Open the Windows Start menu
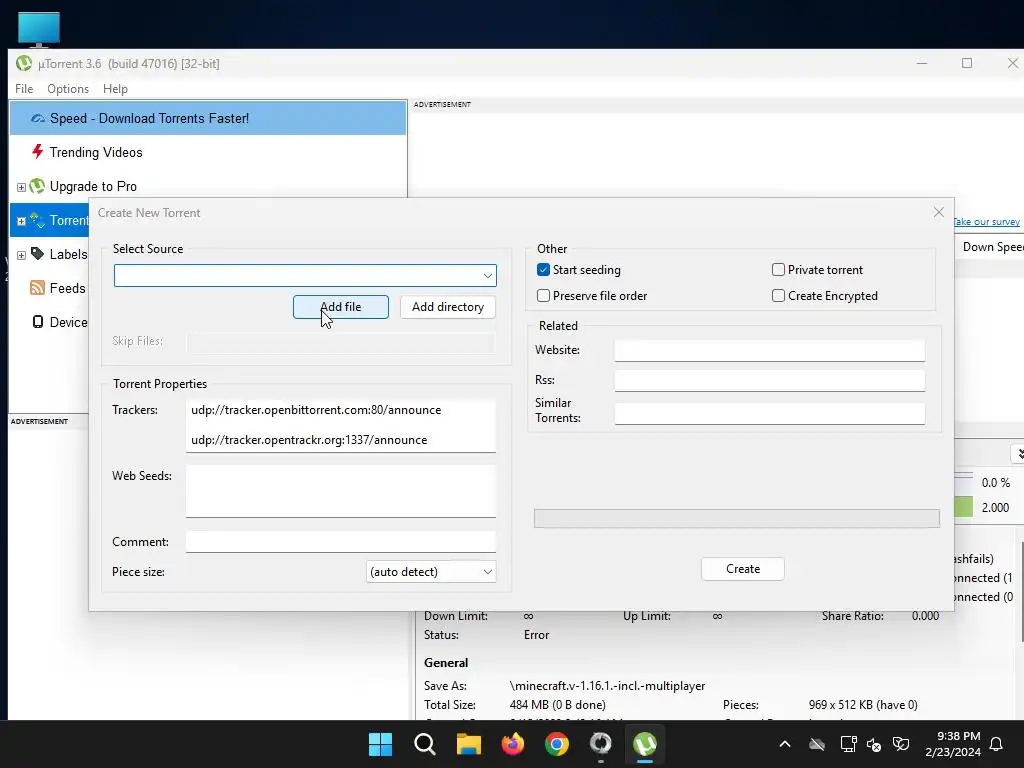 (380, 744)
